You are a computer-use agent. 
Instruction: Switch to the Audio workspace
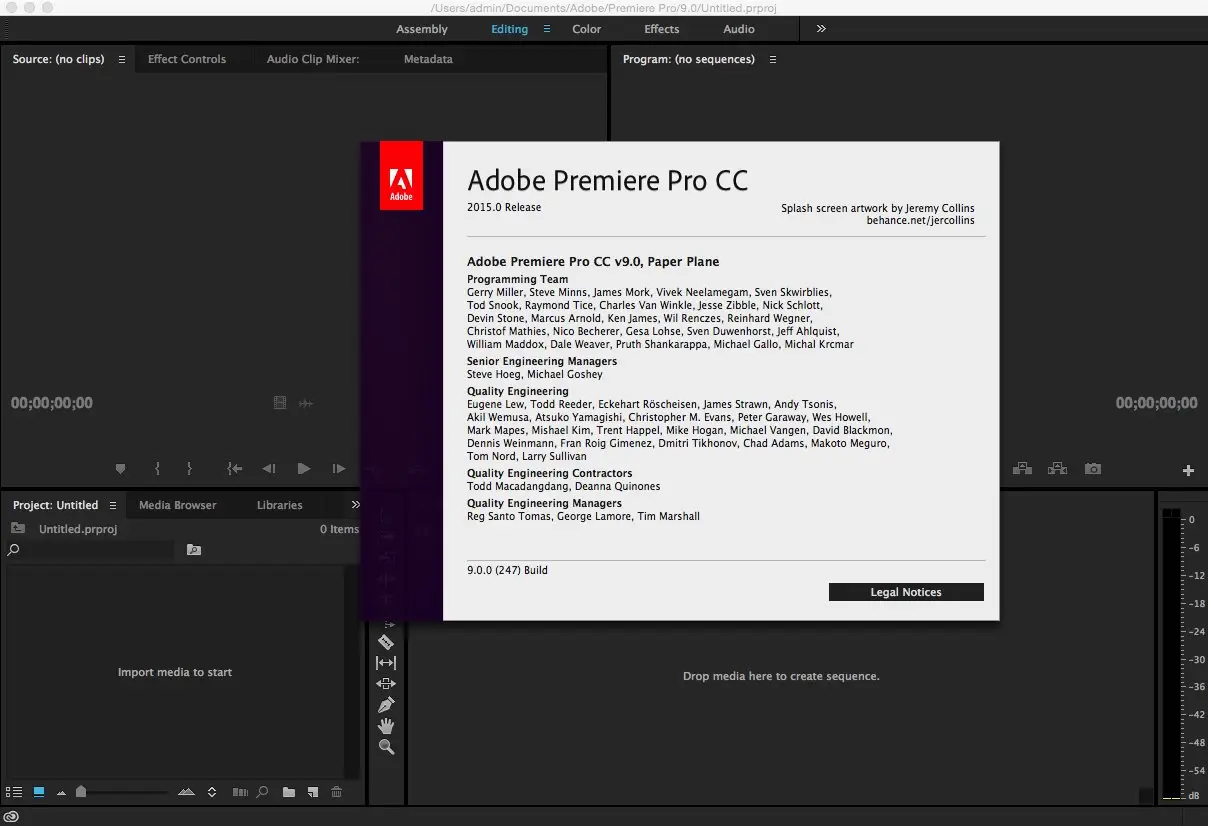(x=739, y=29)
